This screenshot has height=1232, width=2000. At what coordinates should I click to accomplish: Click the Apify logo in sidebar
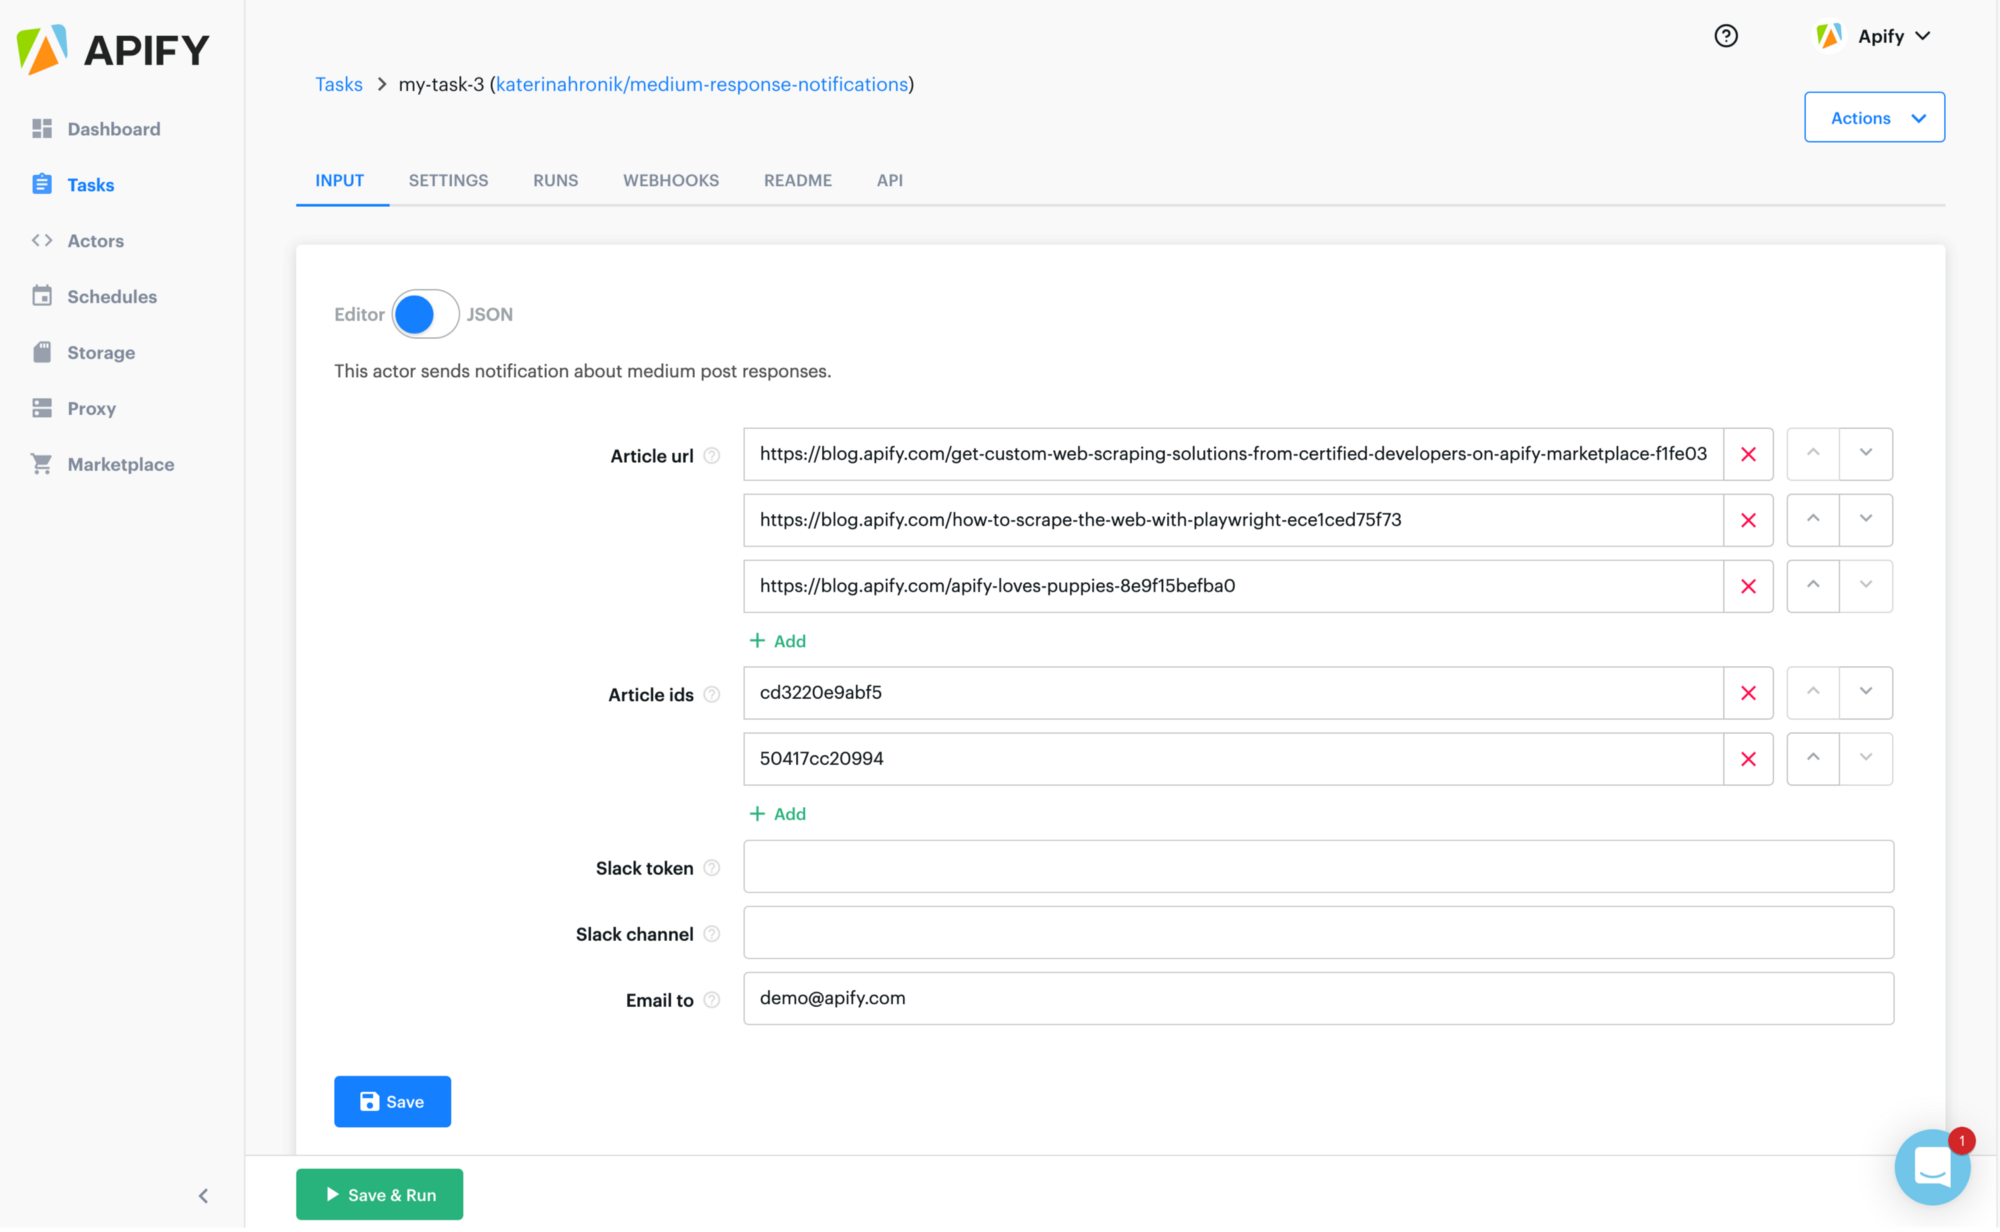point(113,49)
